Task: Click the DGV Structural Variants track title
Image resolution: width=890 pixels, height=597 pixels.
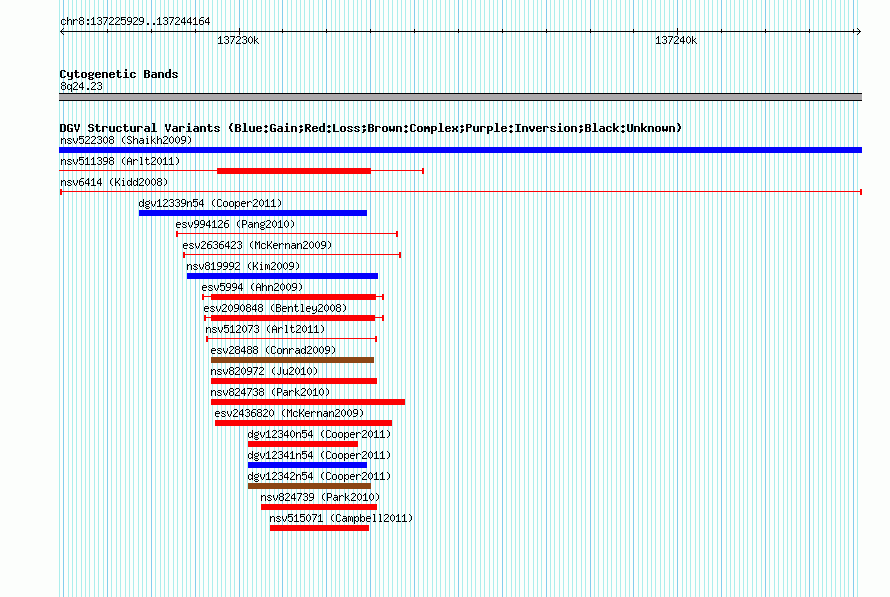Action: (371, 128)
